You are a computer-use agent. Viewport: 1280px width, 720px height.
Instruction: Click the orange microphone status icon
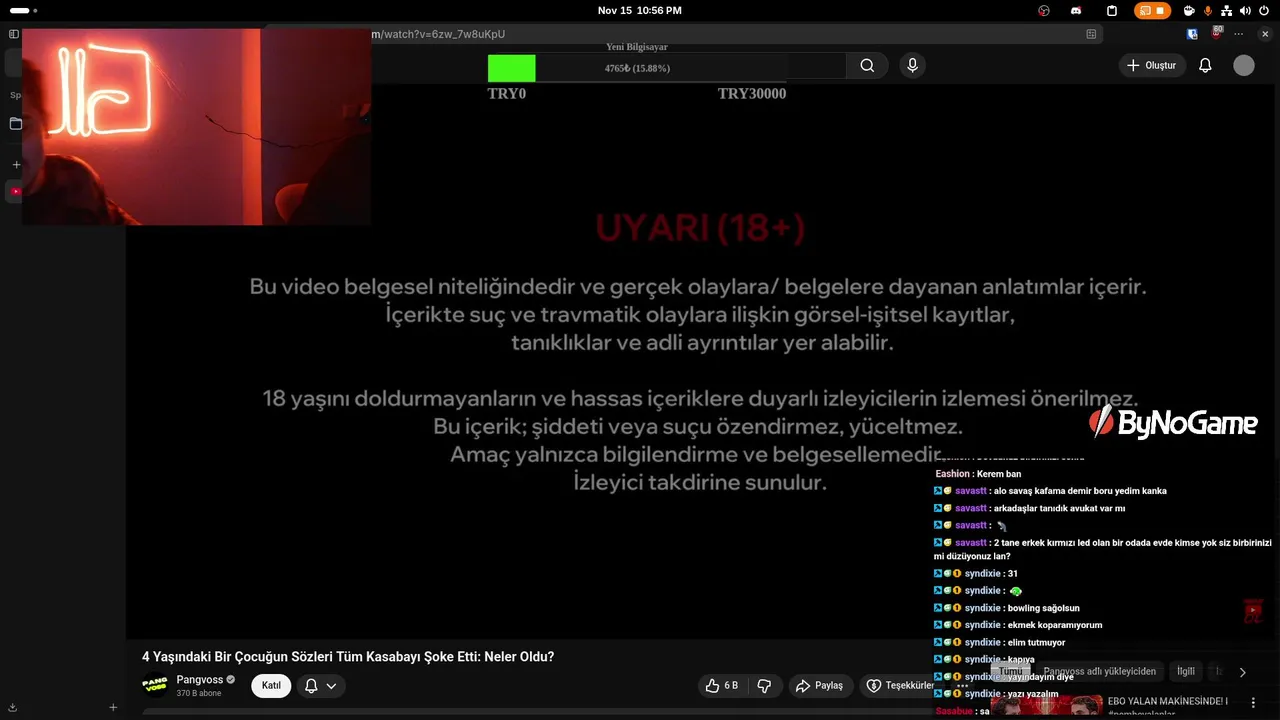[x=1208, y=11]
